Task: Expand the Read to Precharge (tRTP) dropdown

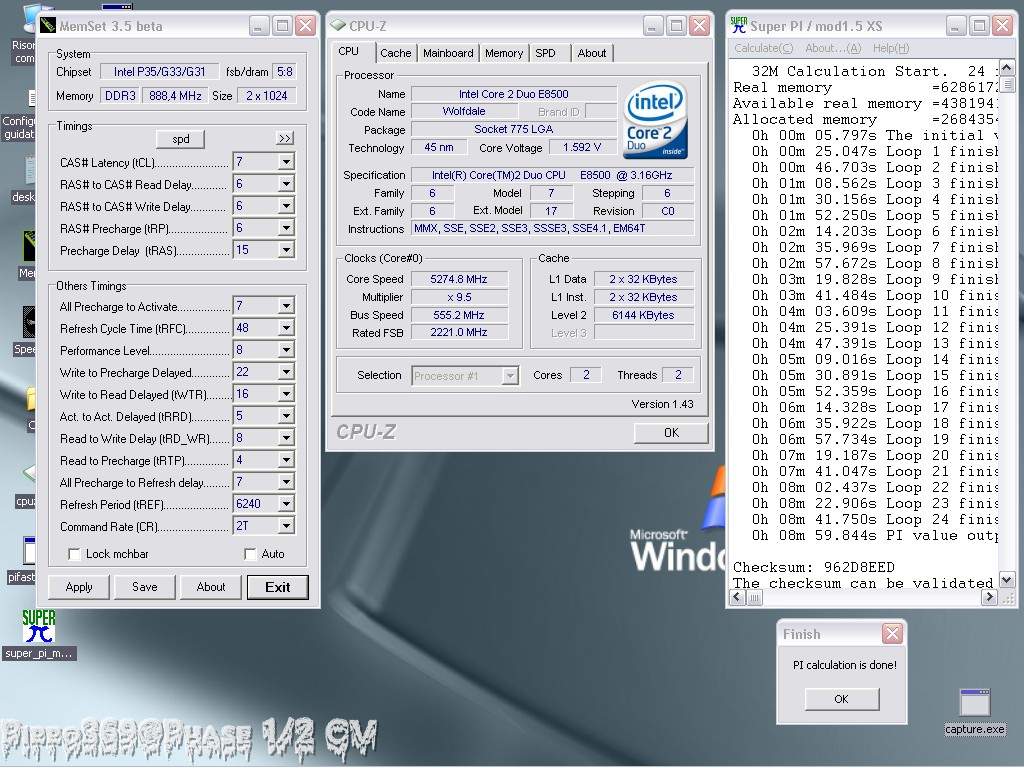Action: 286,460
